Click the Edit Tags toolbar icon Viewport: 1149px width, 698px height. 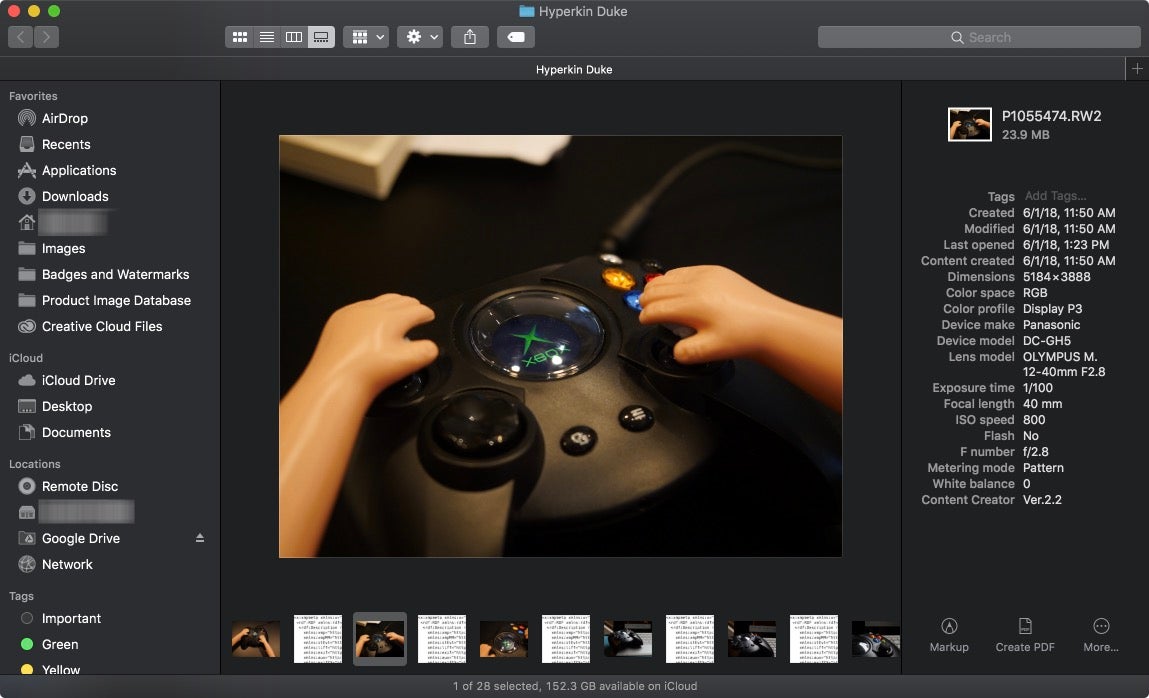click(x=515, y=37)
